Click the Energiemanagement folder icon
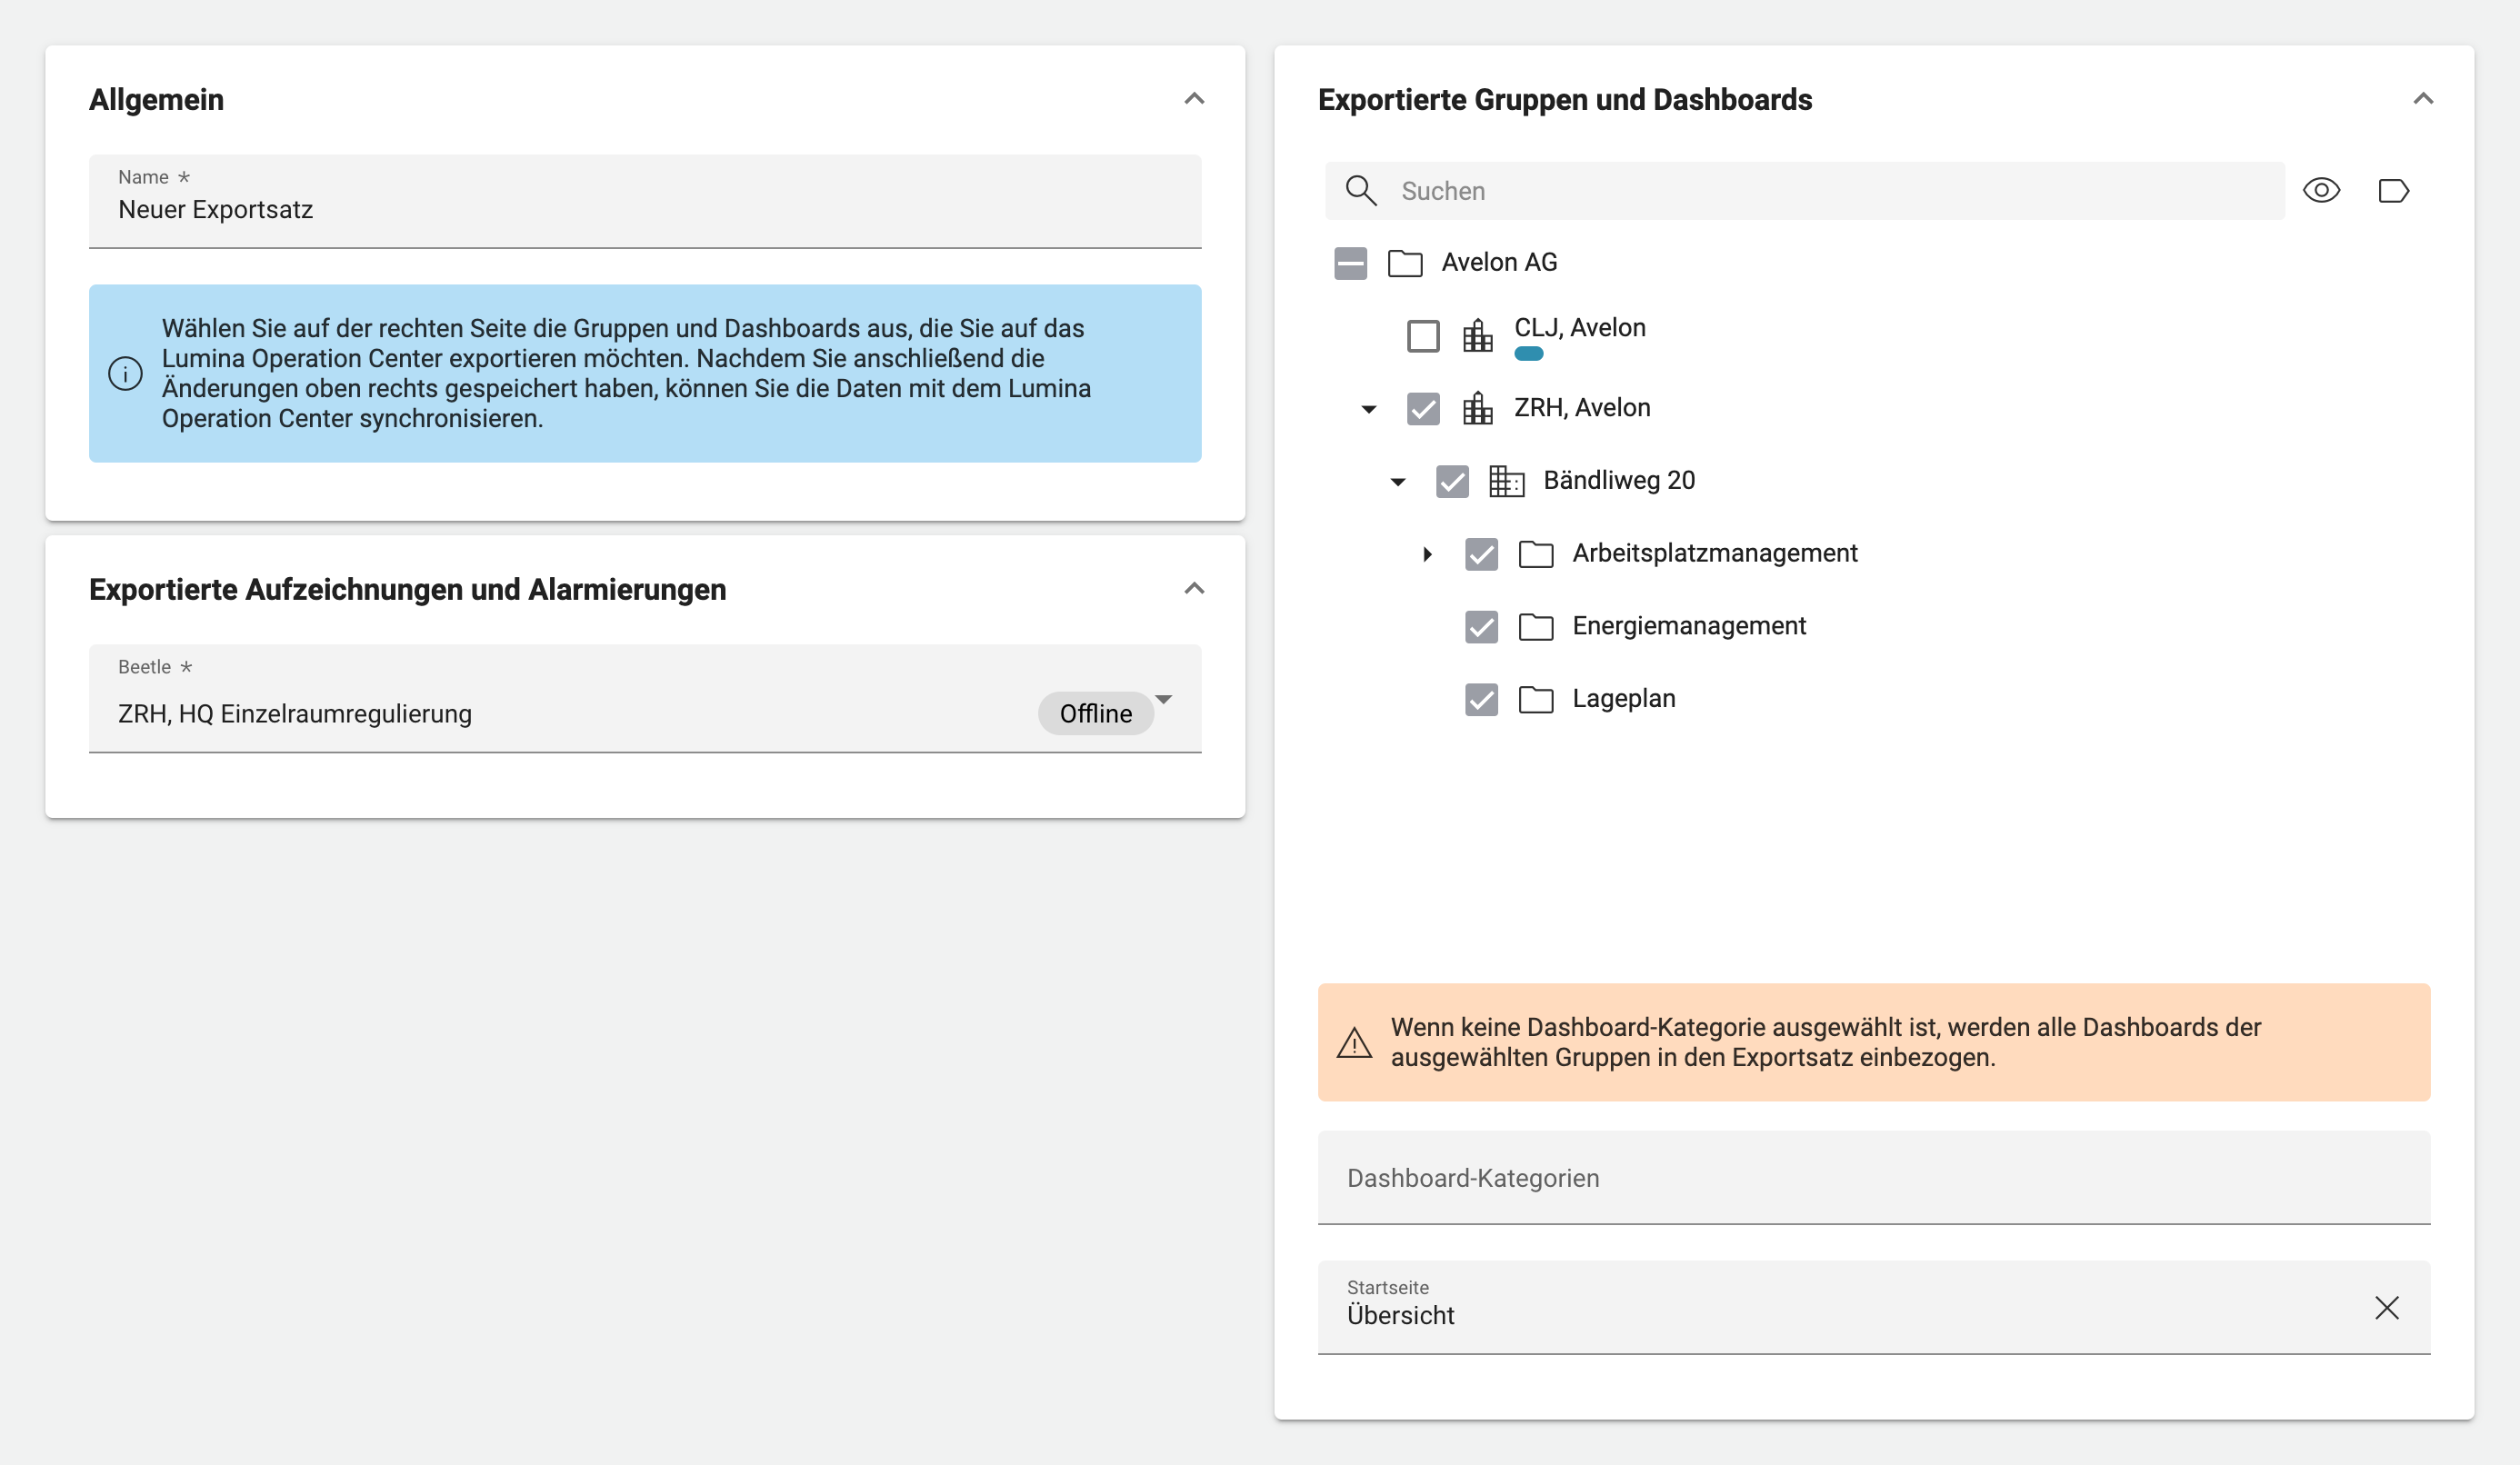This screenshot has height=1465, width=2520. point(1535,627)
